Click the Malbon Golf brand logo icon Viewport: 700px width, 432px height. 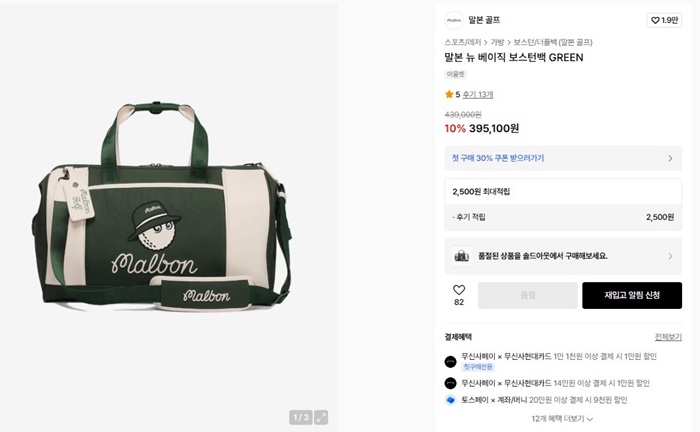[x=454, y=20]
